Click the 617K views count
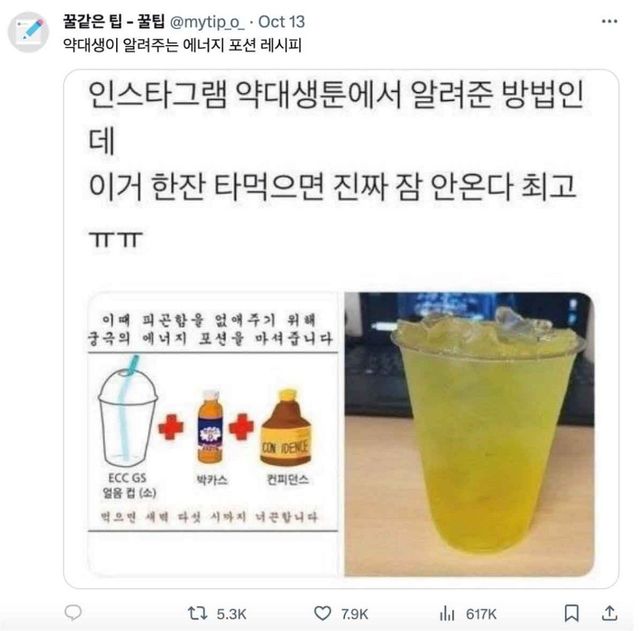Screen dimensions: 640x631 pos(481,614)
